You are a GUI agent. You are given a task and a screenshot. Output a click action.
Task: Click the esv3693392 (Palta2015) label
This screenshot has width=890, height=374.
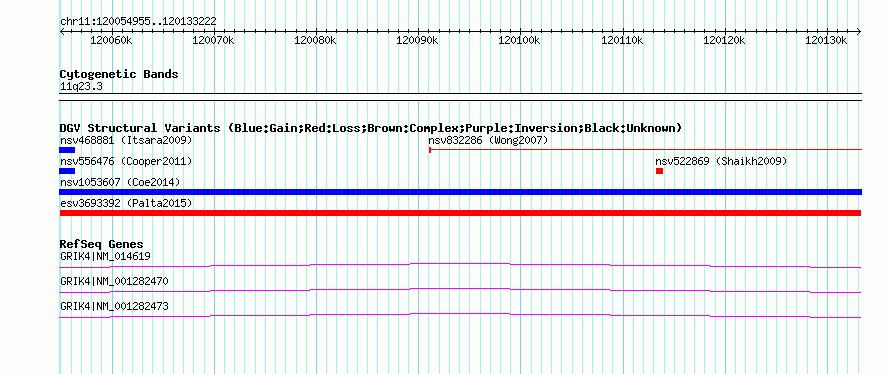click(126, 204)
